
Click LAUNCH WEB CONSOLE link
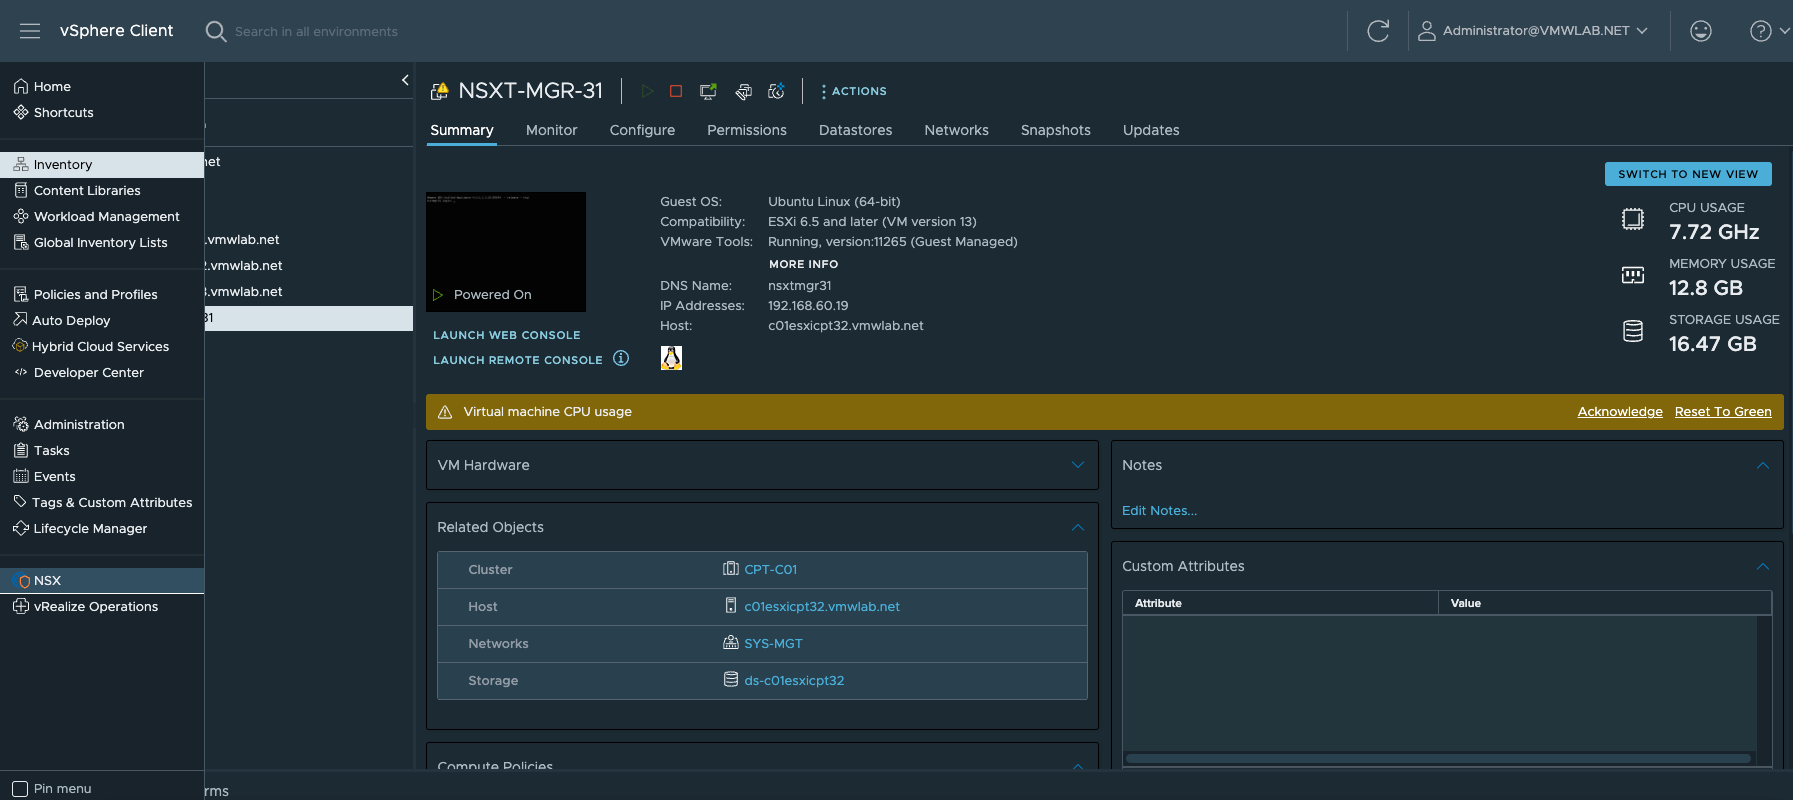click(x=506, y=335)
